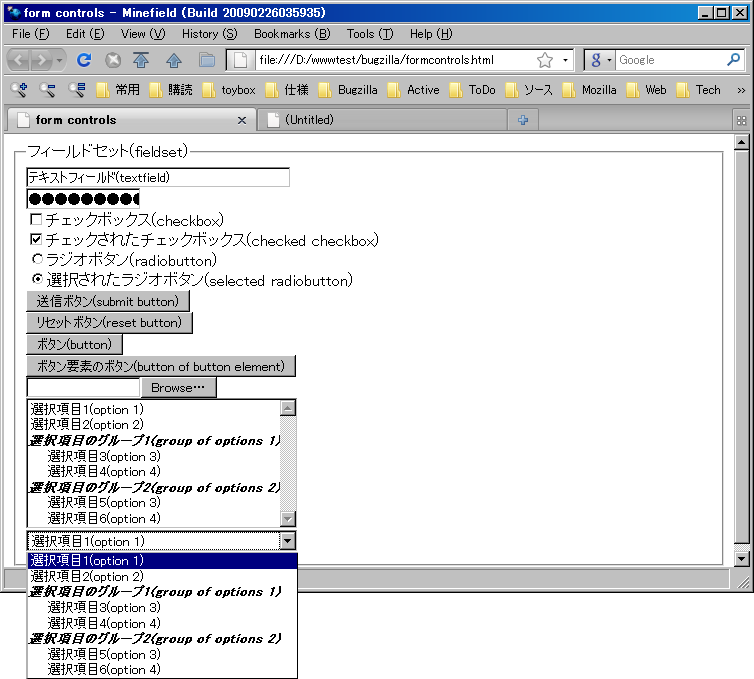The image size is (754, 679).
Task: Click the submit button
Action: click(108, 301)
